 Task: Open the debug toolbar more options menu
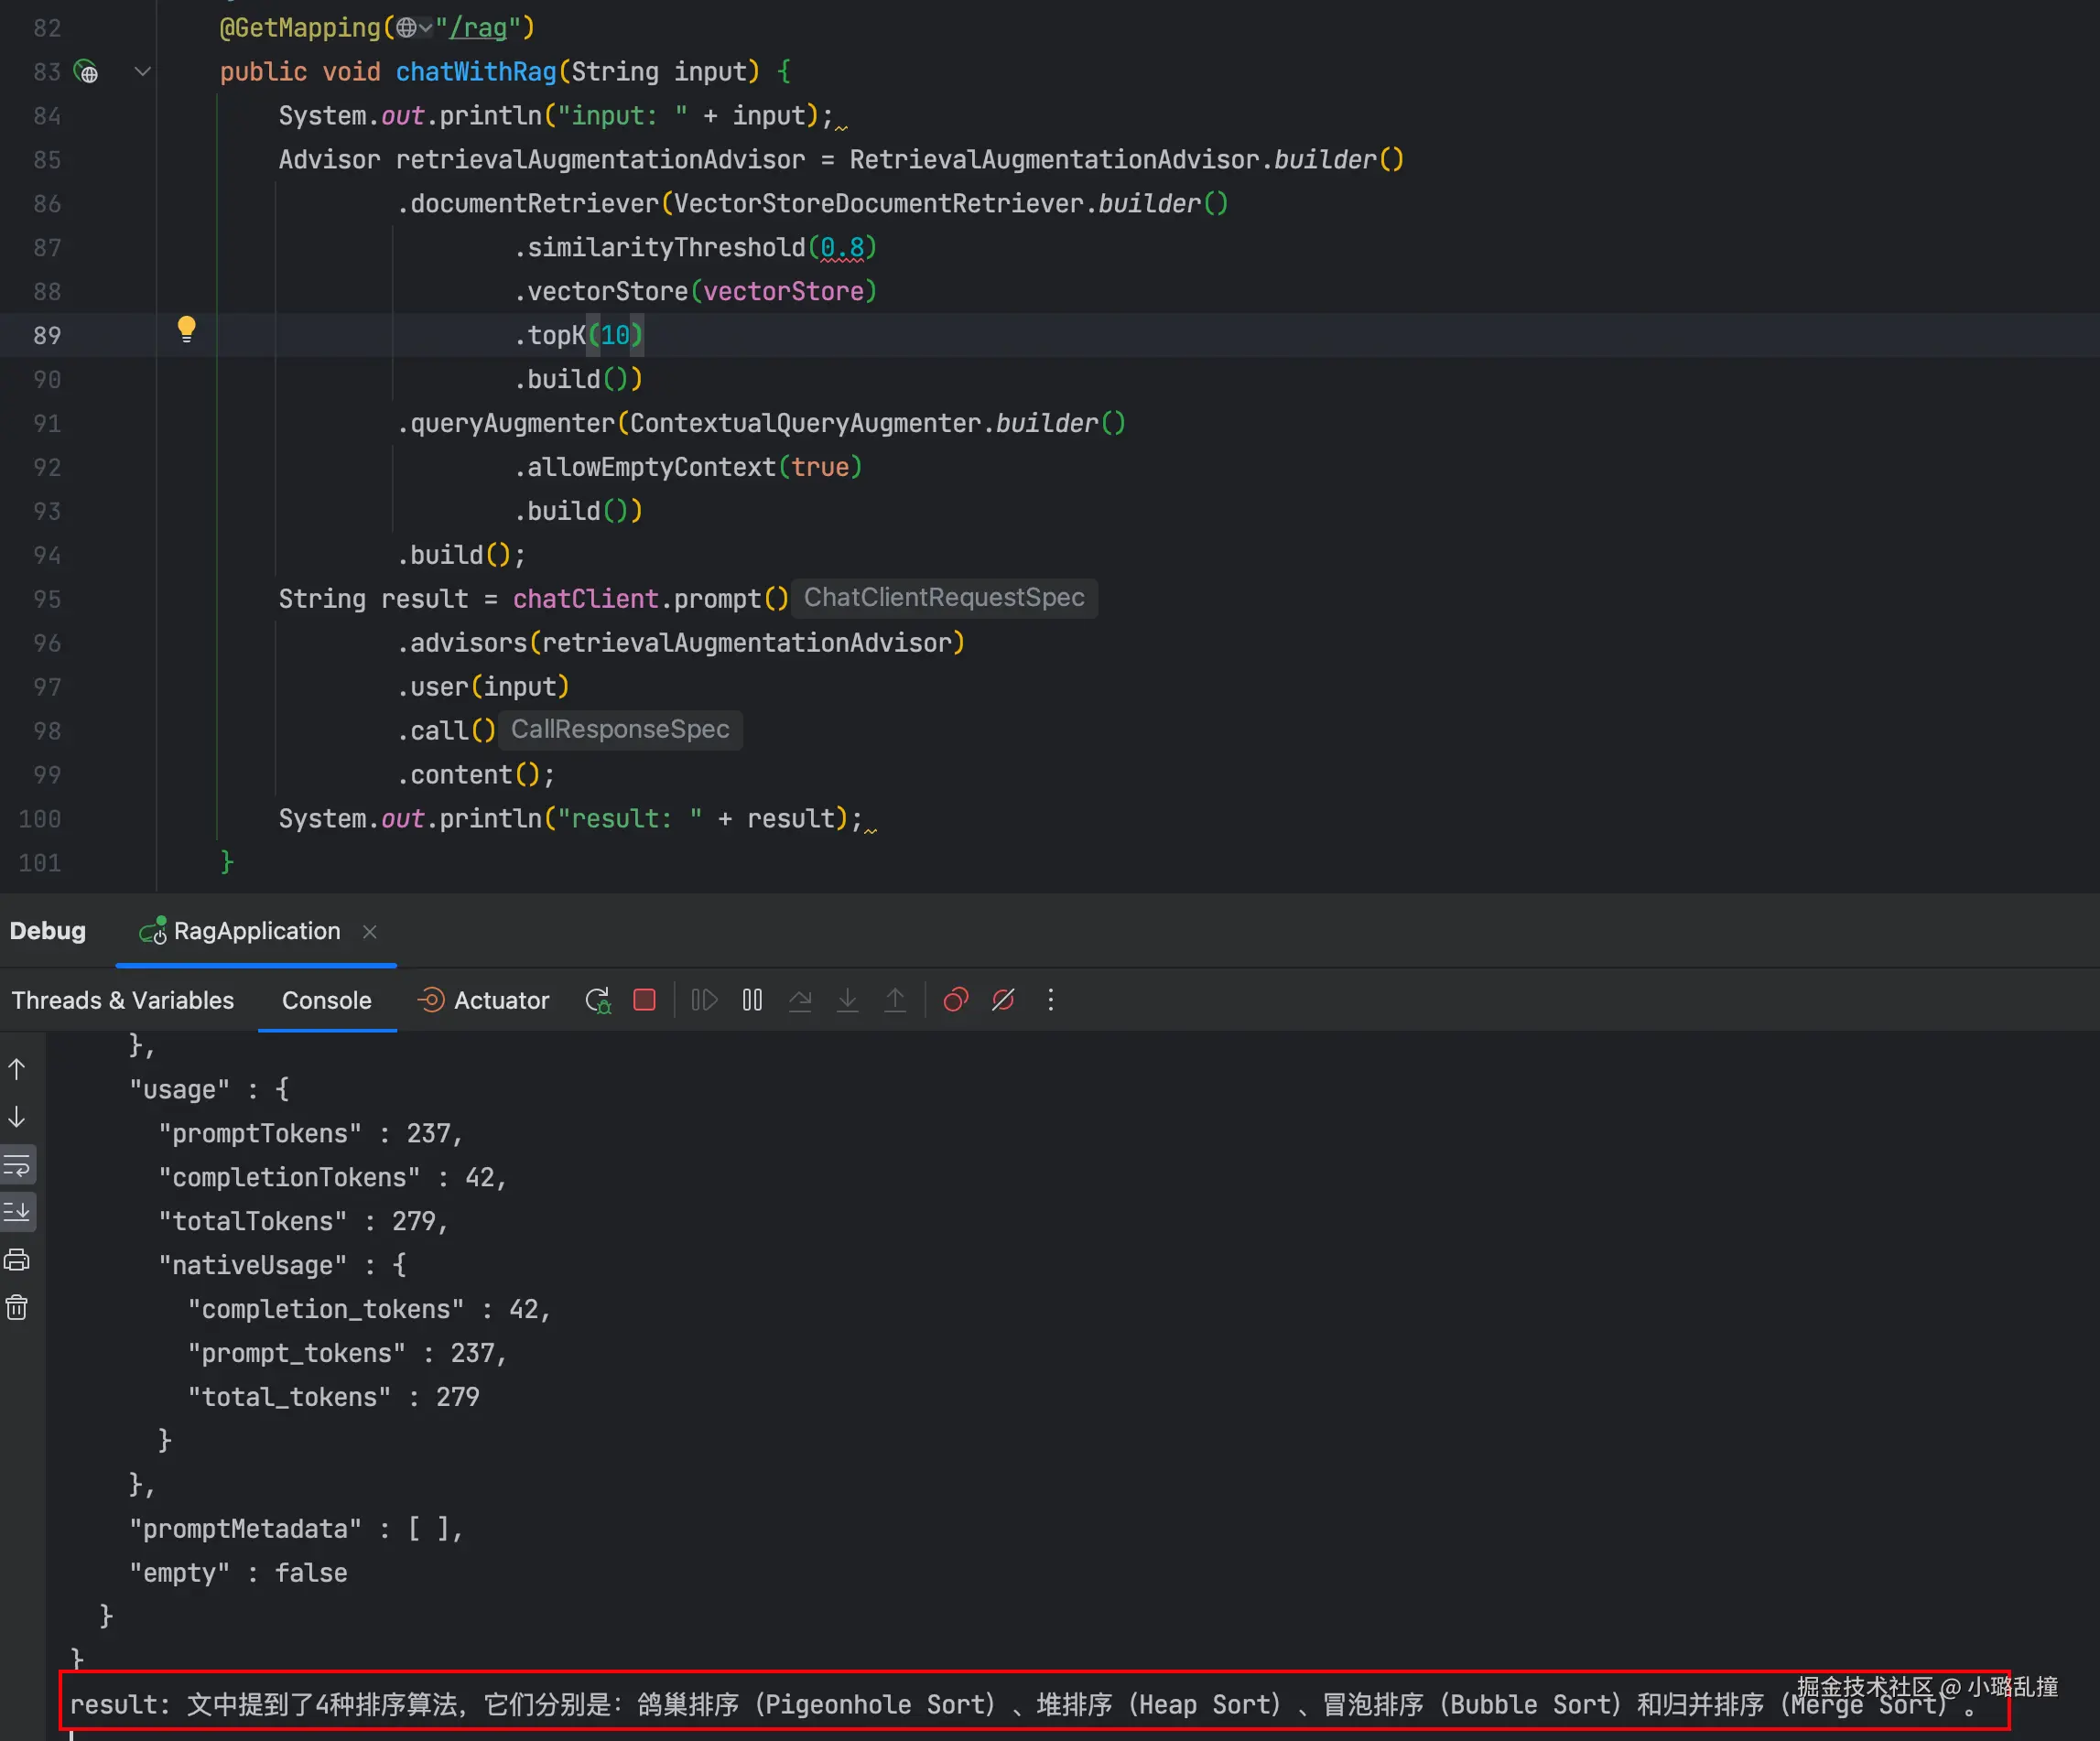click(x=1050, y=1000)
